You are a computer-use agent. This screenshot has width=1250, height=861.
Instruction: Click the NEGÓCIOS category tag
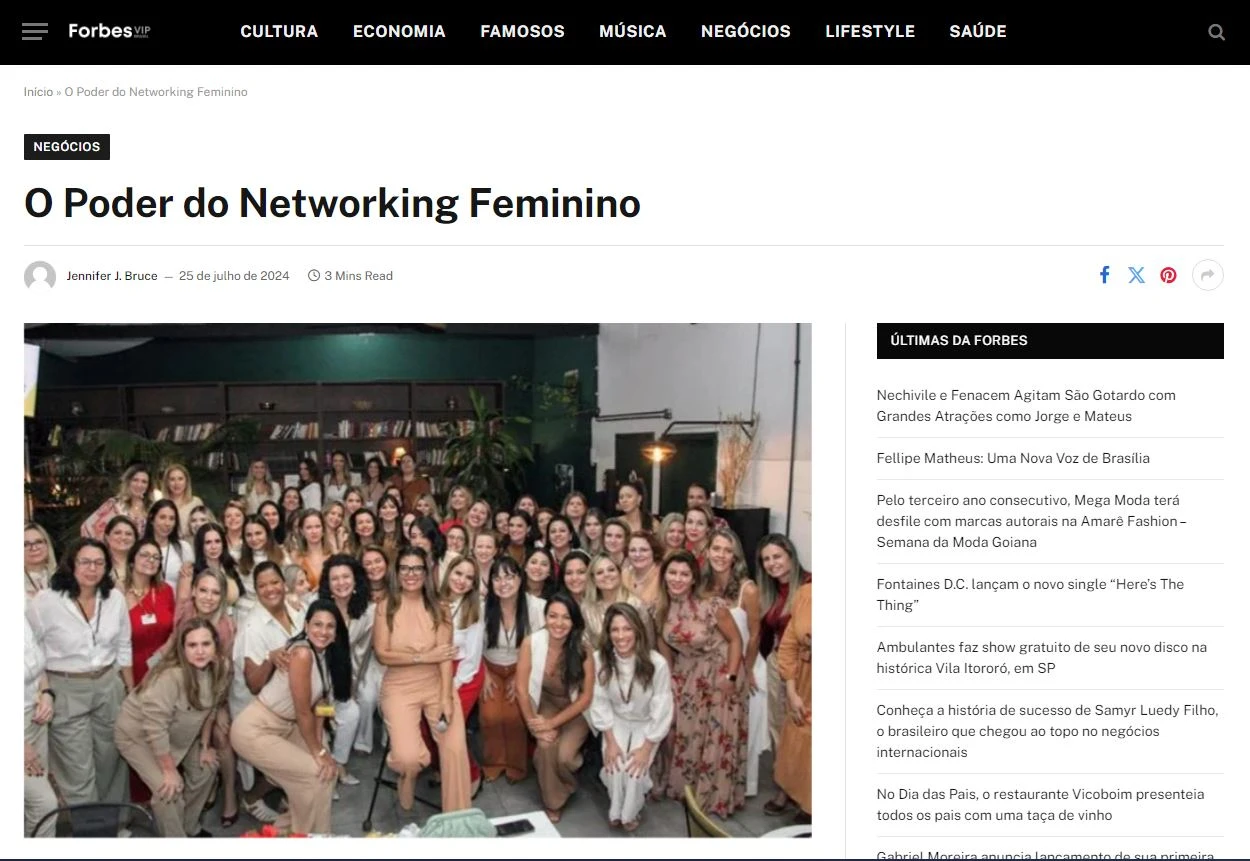point(67,147)
